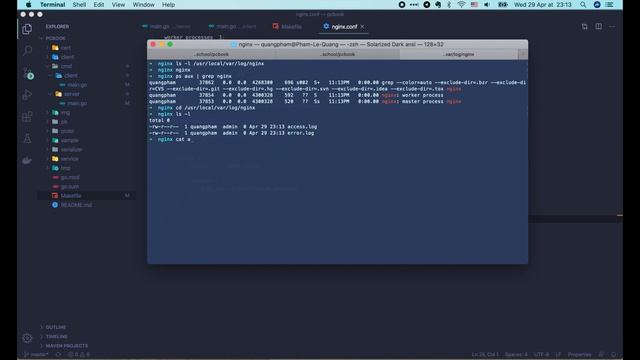The width and height of the screenshot is (640, 360).
Task: Expand the proto folder
Action: (x=67, y=131)
